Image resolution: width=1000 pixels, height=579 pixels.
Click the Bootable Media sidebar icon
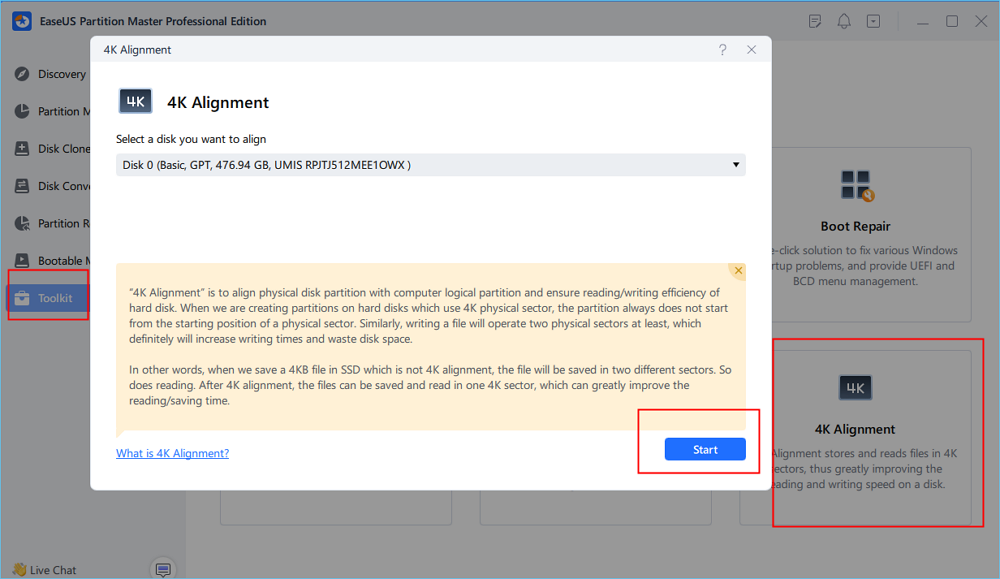tap(22, 260)
